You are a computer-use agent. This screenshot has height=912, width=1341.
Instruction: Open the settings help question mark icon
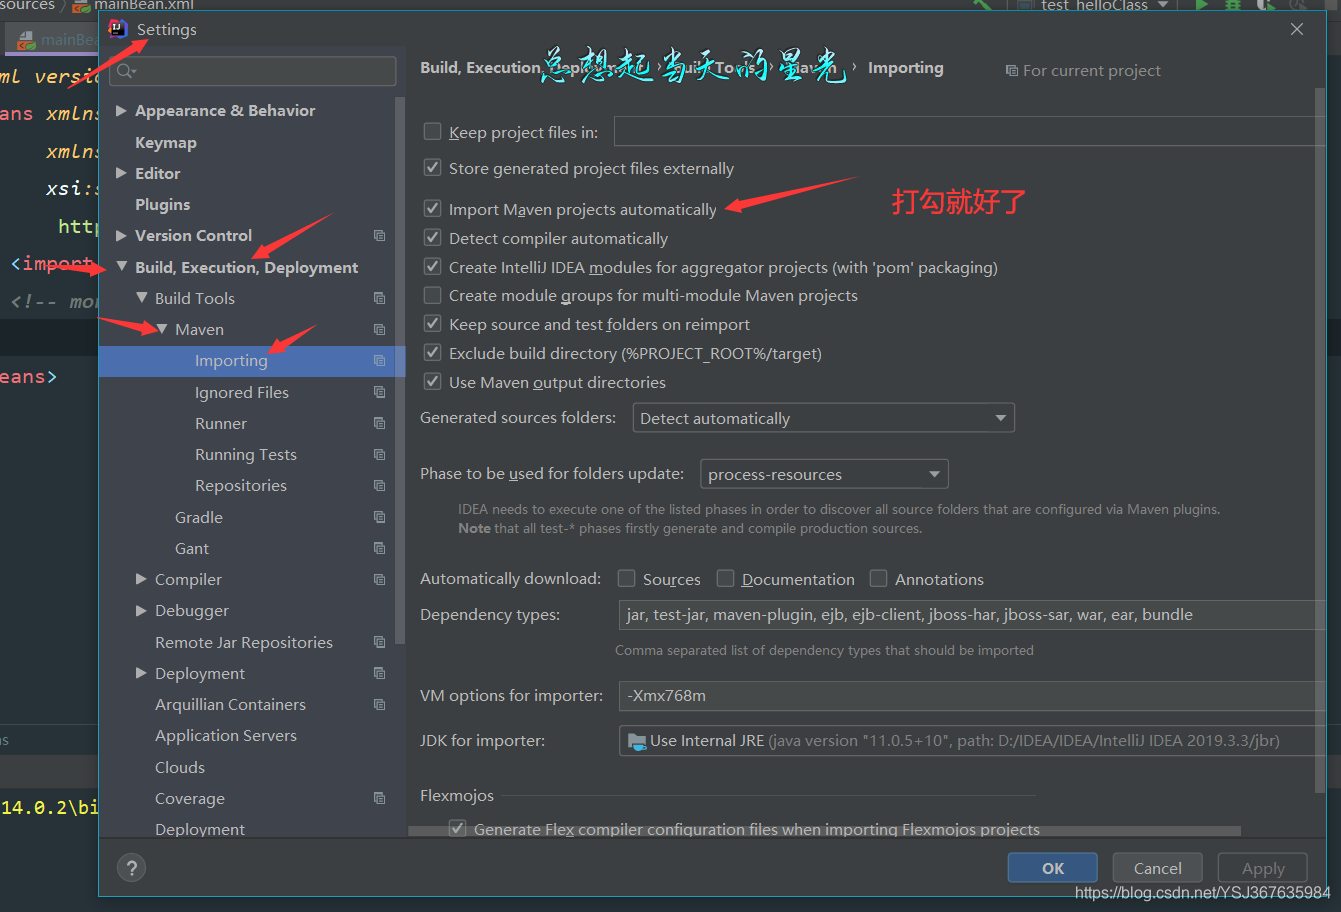click(131, 868)
